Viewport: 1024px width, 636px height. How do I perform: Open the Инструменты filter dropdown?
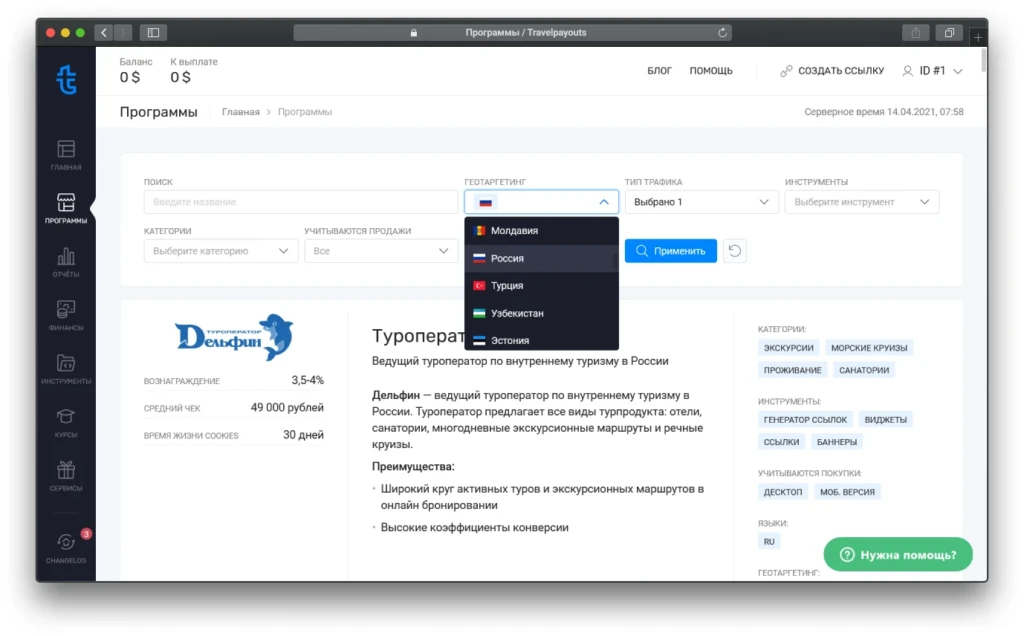862,202
